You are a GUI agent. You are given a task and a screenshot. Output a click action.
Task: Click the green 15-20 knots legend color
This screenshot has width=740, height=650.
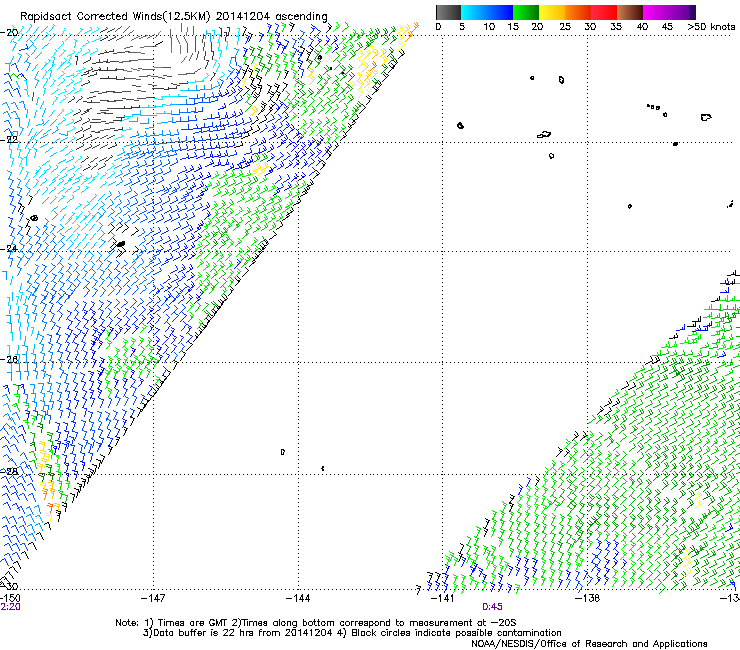point(526,12)
